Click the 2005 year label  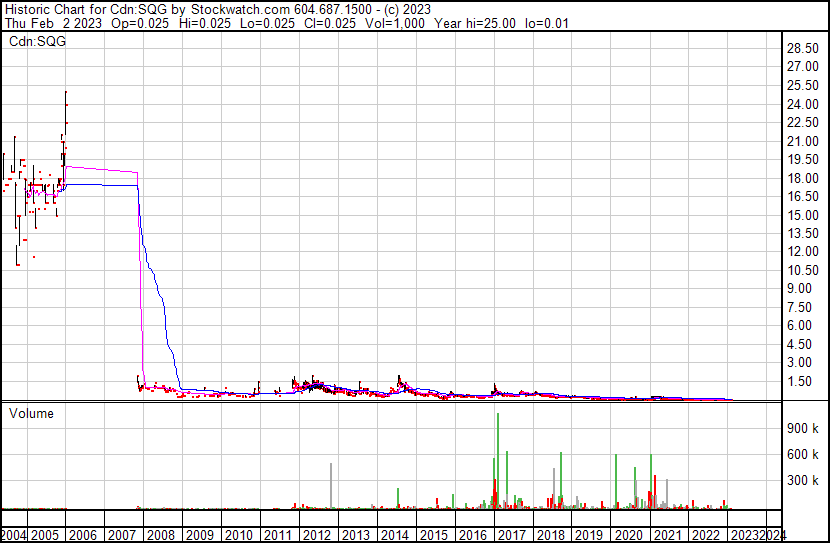(x=45, y=535)
